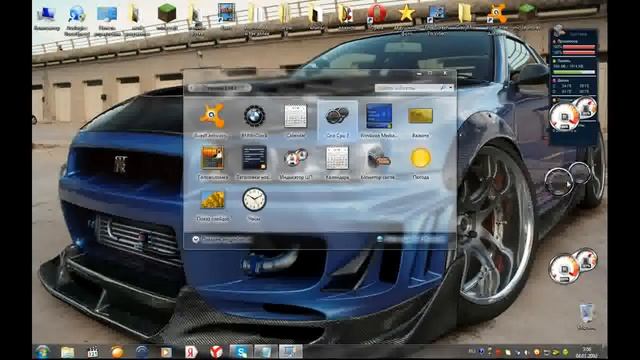The height and width of the screenshot is (360, 640).
Task: Select the Календарь gadget in second row
Action: click(338, 162)
